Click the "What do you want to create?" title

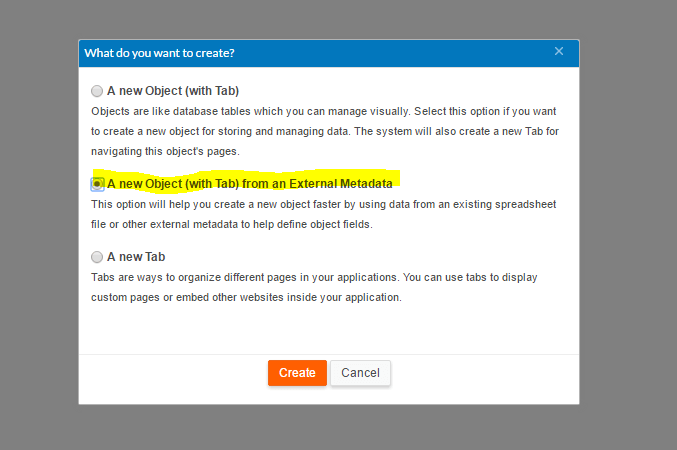click(166, 52)
